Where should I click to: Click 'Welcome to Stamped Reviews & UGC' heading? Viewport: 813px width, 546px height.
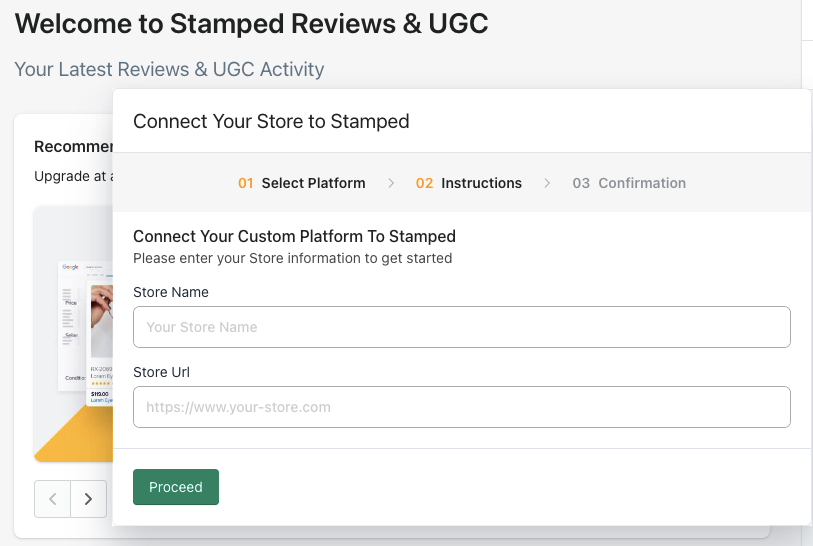(x=251, y=23)
